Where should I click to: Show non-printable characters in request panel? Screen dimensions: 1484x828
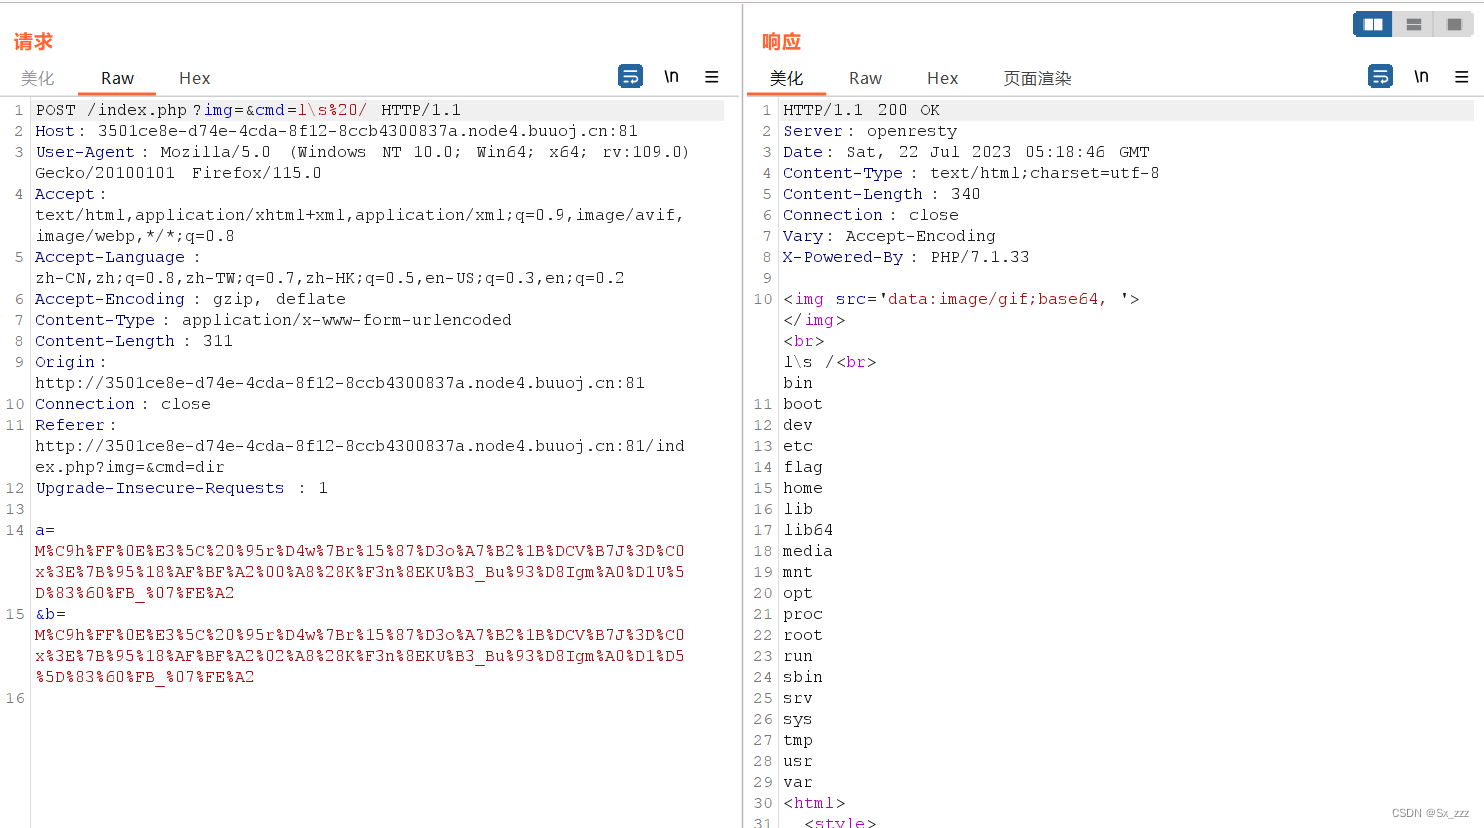point(671,76)
